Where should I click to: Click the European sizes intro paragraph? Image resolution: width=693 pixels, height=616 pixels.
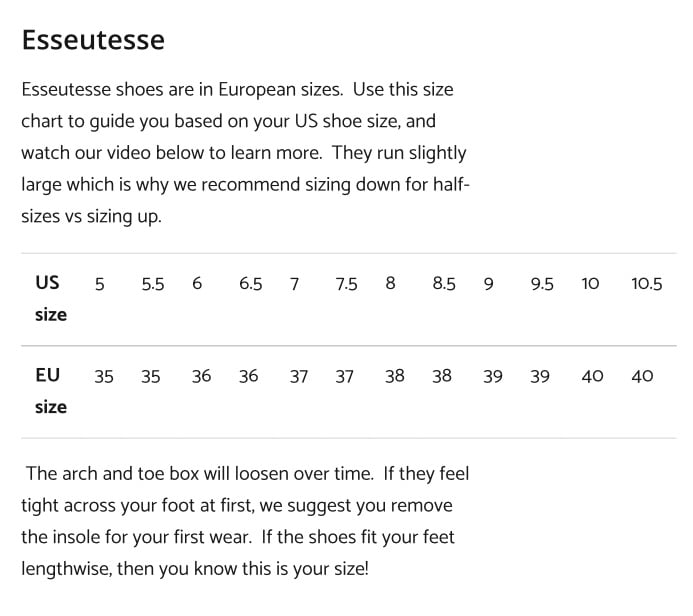[x=245, y=153]
